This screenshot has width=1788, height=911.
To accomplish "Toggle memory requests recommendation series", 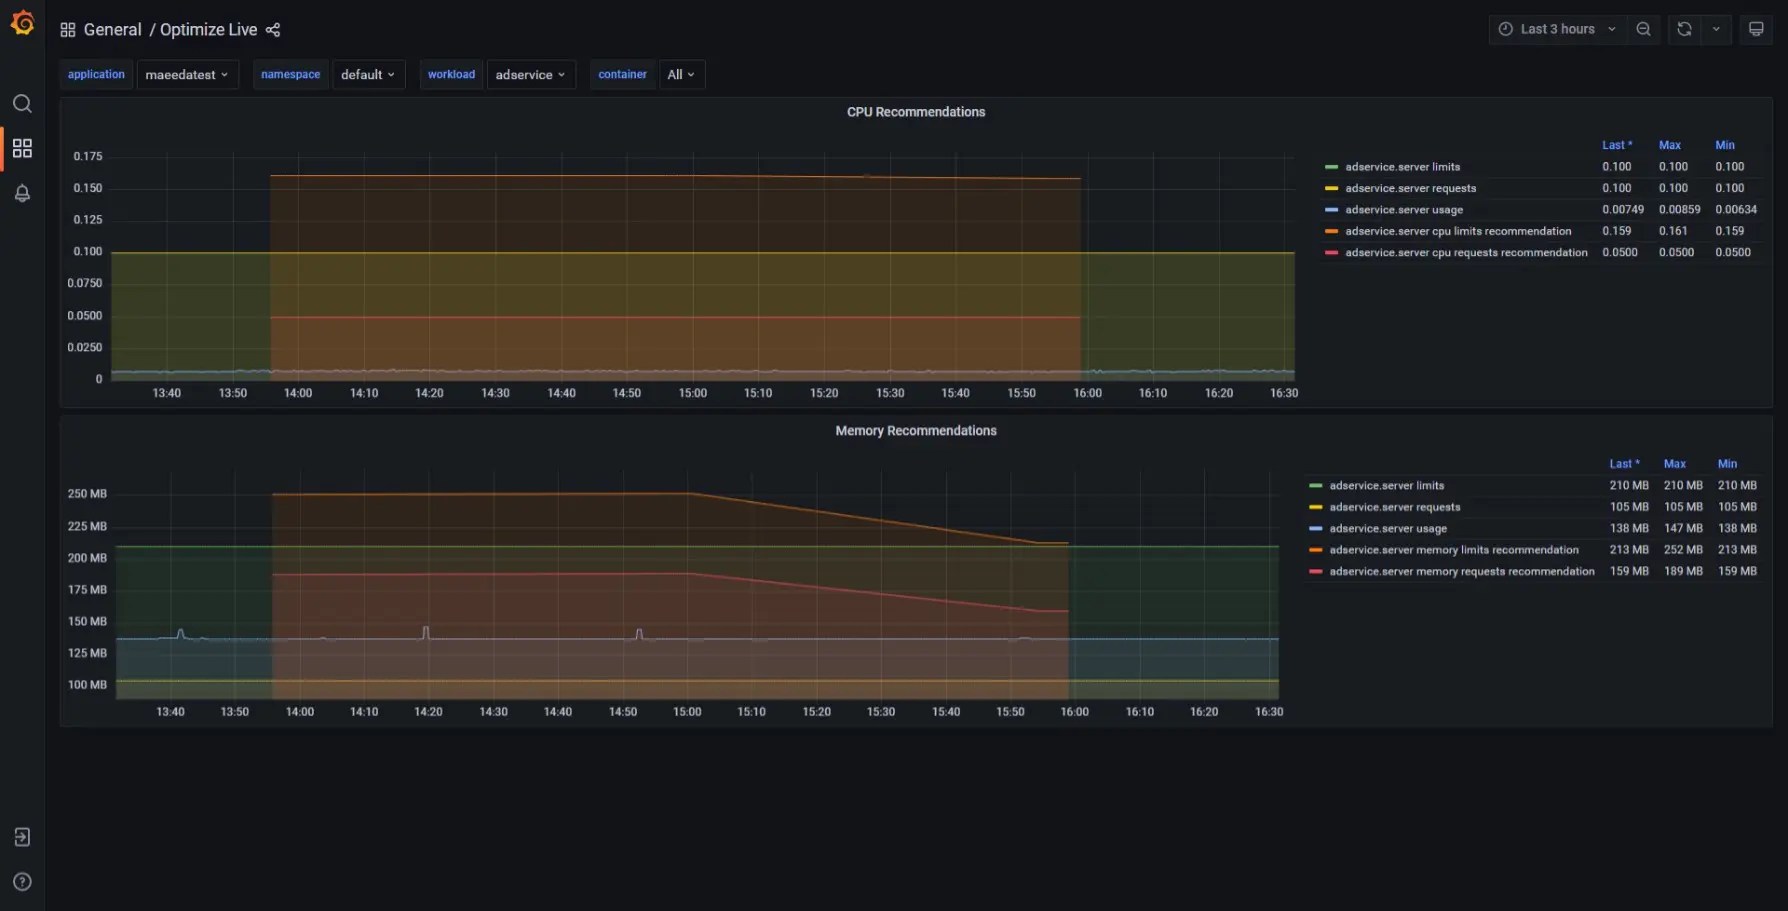I will coord(1462,572).
